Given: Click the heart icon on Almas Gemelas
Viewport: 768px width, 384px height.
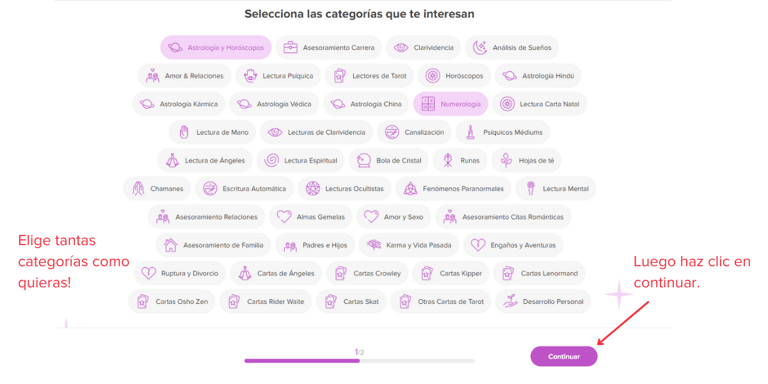Looking at the screenshot, I should pyautogui.click(x=284, y=216).
